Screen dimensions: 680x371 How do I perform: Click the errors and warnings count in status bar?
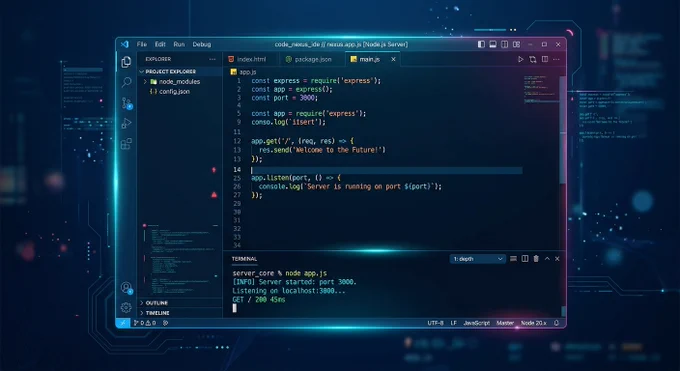[145, 323]
